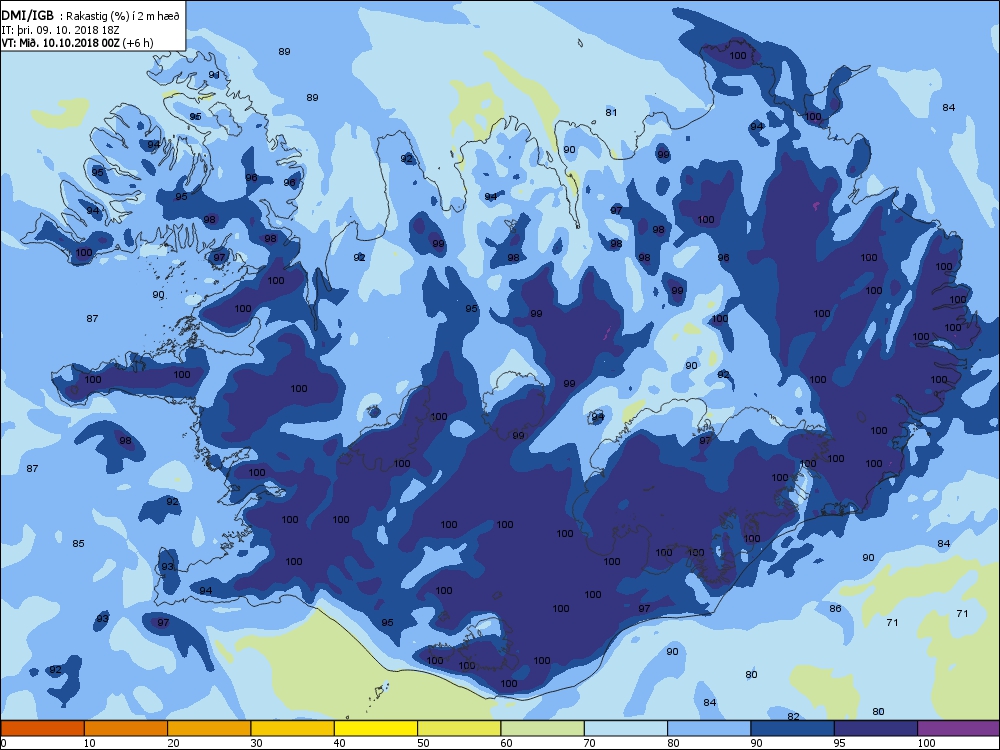
Task: Click the map value 82 near the bottom edge
Action: [x=793, y=716]
